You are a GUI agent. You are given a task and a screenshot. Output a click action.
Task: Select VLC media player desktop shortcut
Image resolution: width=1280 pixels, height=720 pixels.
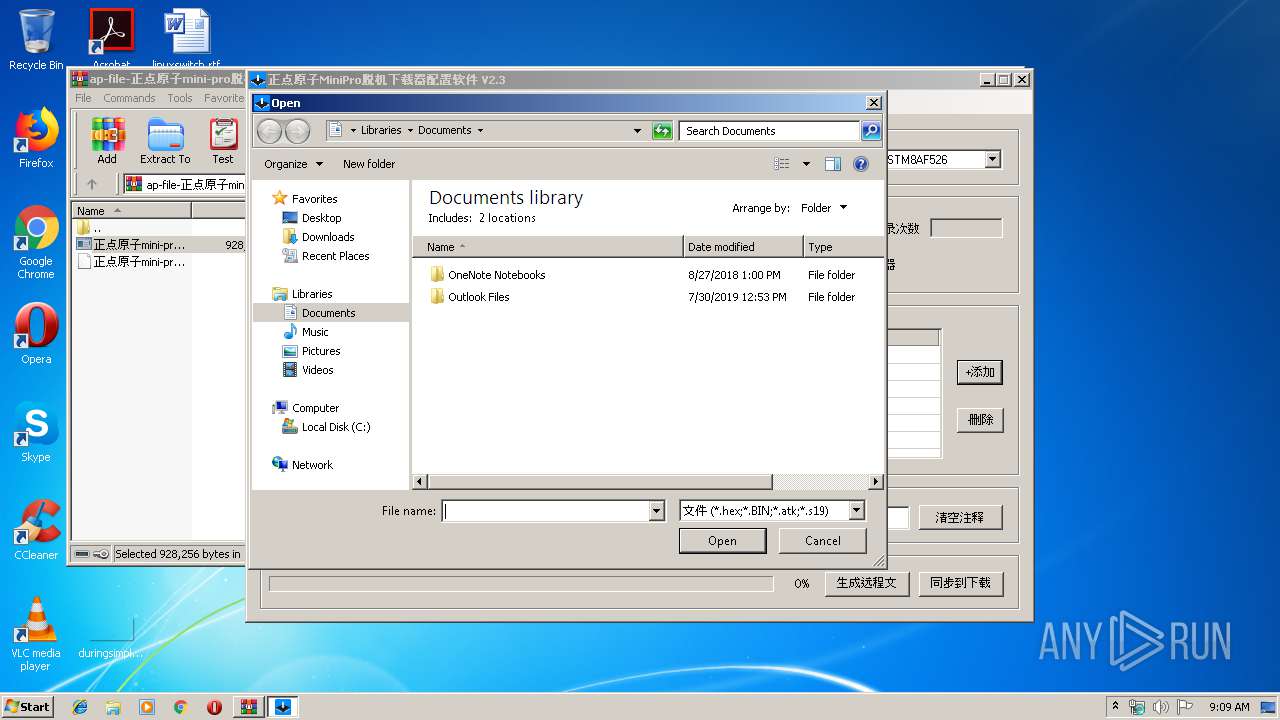coord(36,634)
